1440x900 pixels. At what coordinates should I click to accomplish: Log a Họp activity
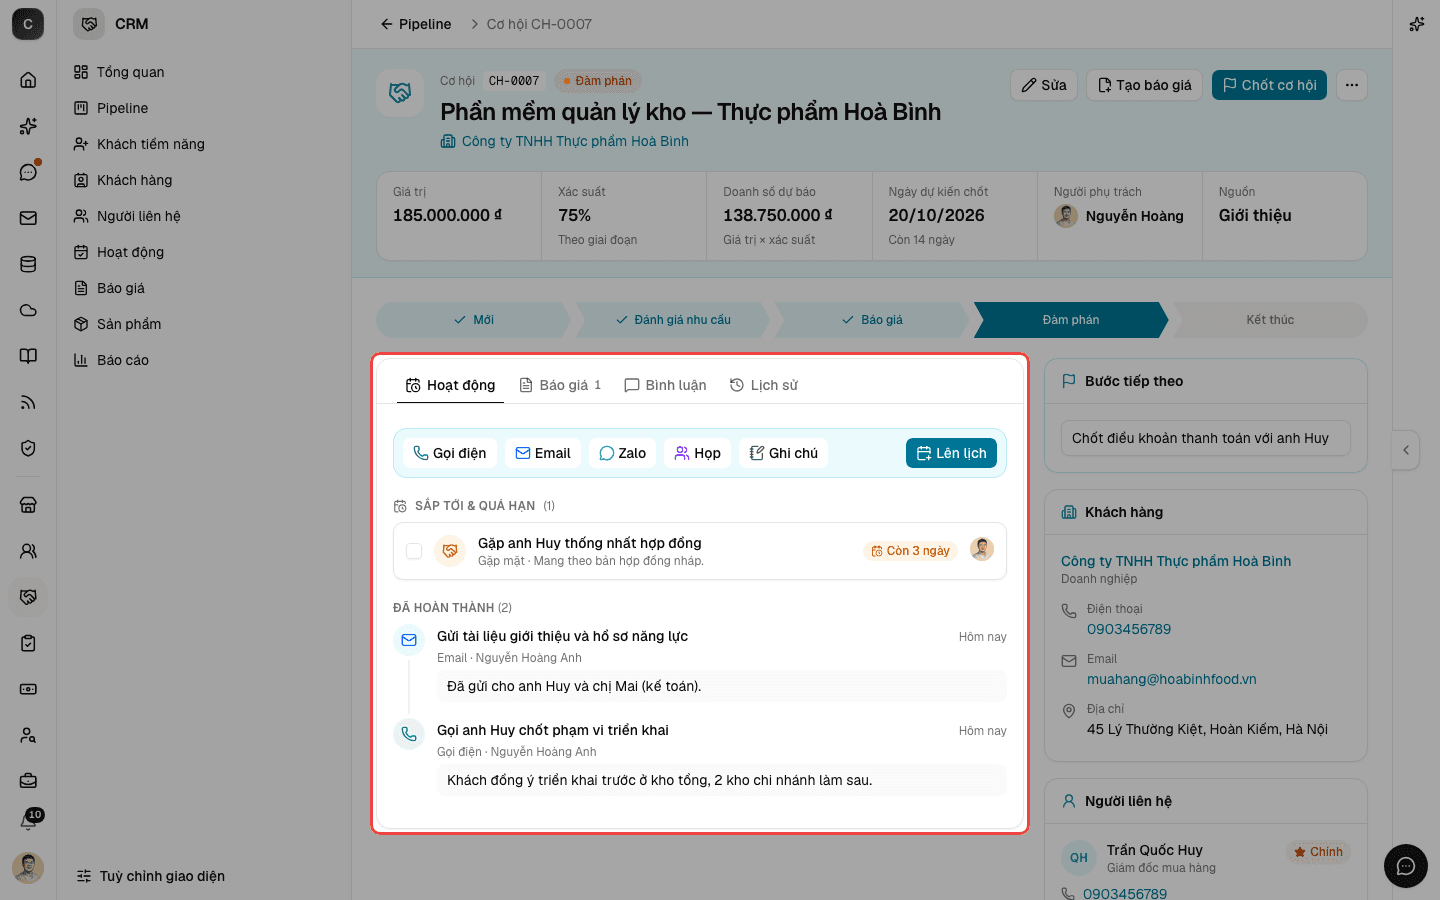[697, 453]
